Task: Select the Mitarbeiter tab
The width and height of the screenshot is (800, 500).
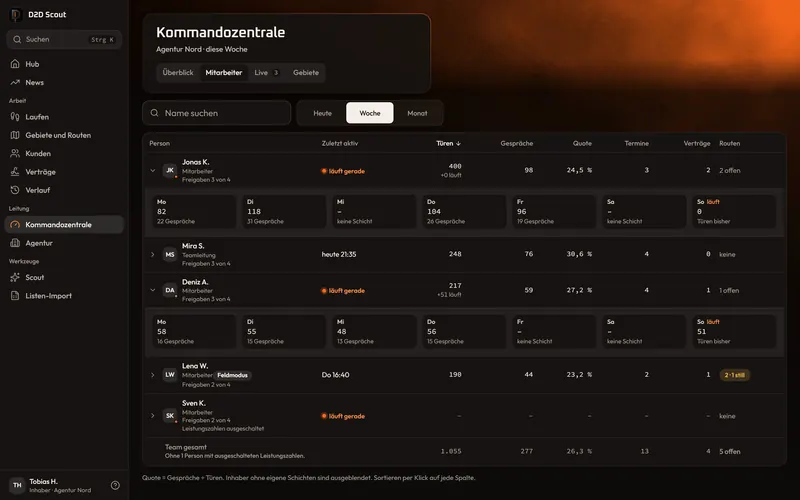Action: 223,72
